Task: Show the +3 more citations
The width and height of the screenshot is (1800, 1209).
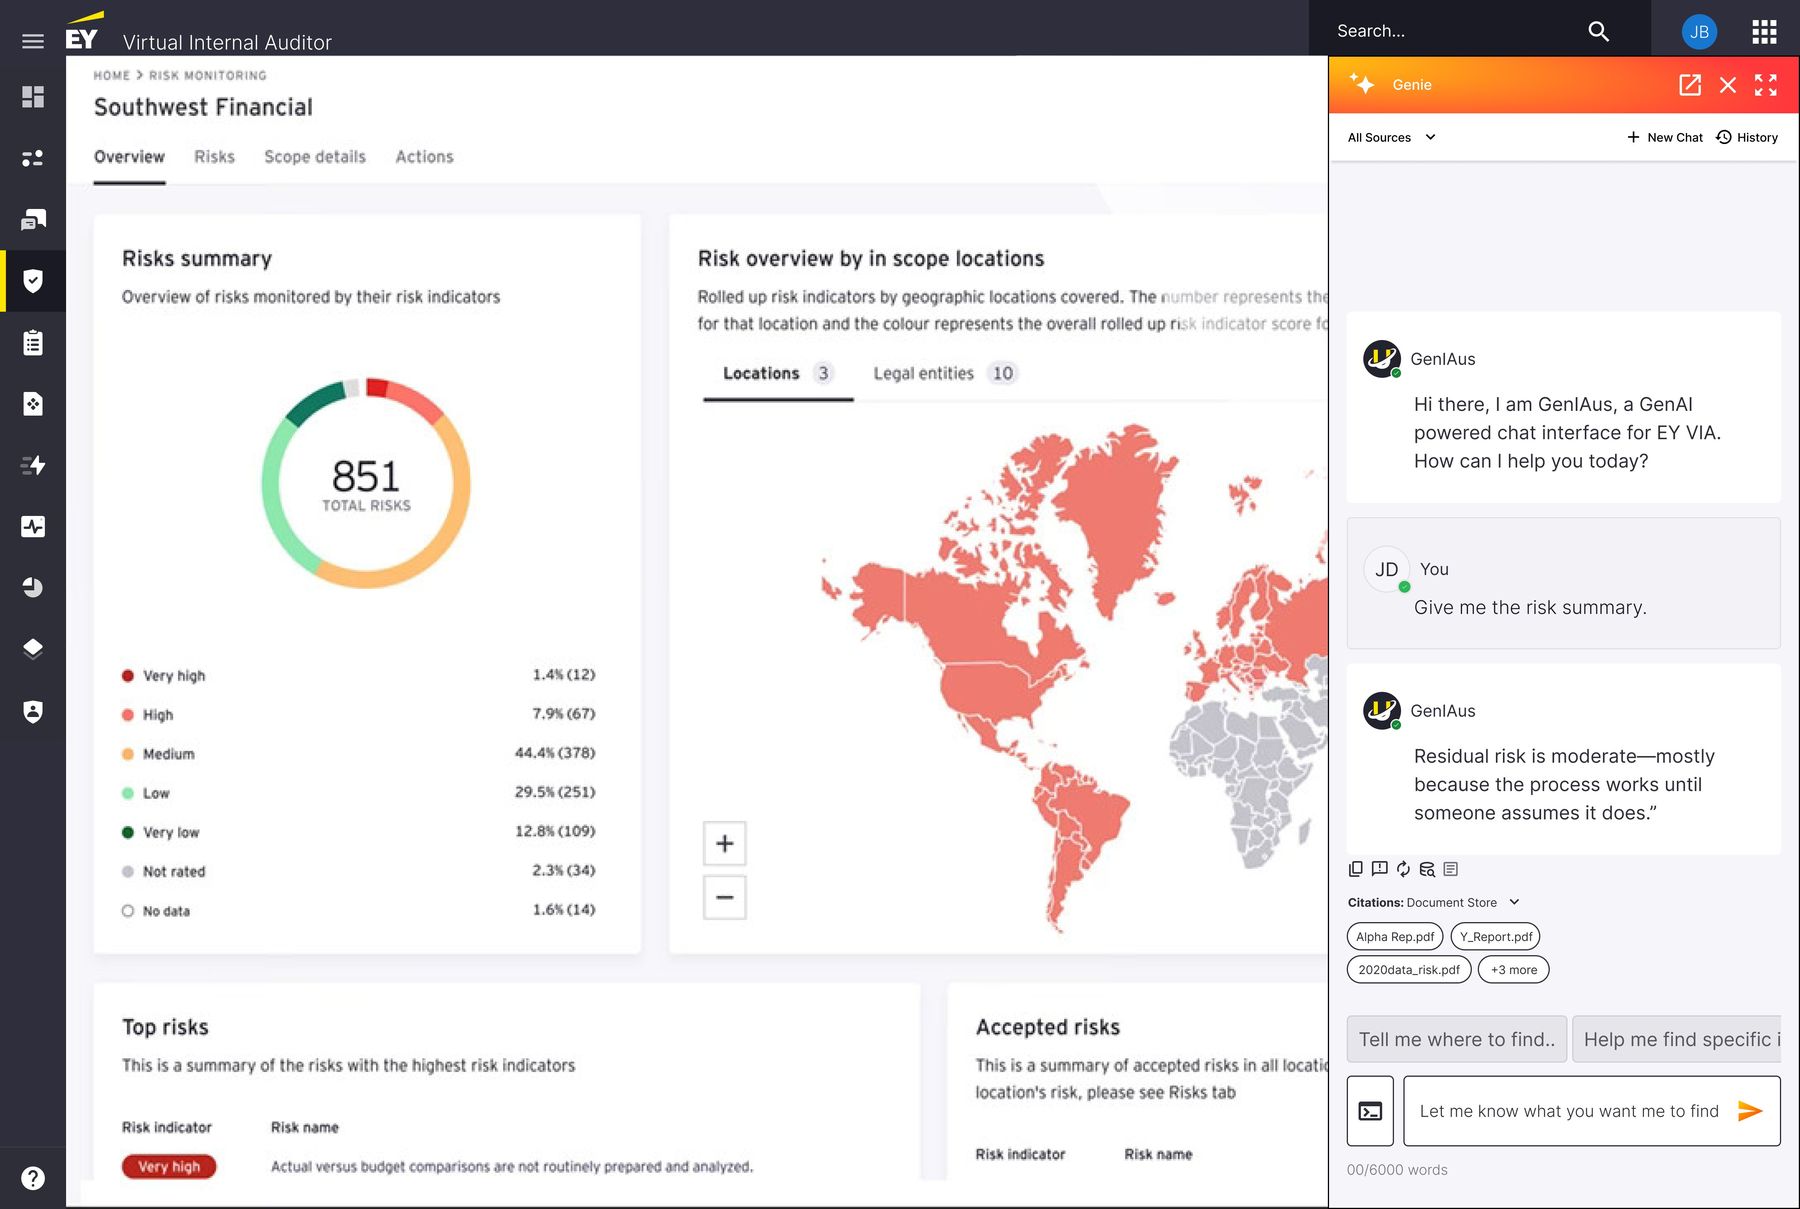Action: click(x=1513, y=970)
